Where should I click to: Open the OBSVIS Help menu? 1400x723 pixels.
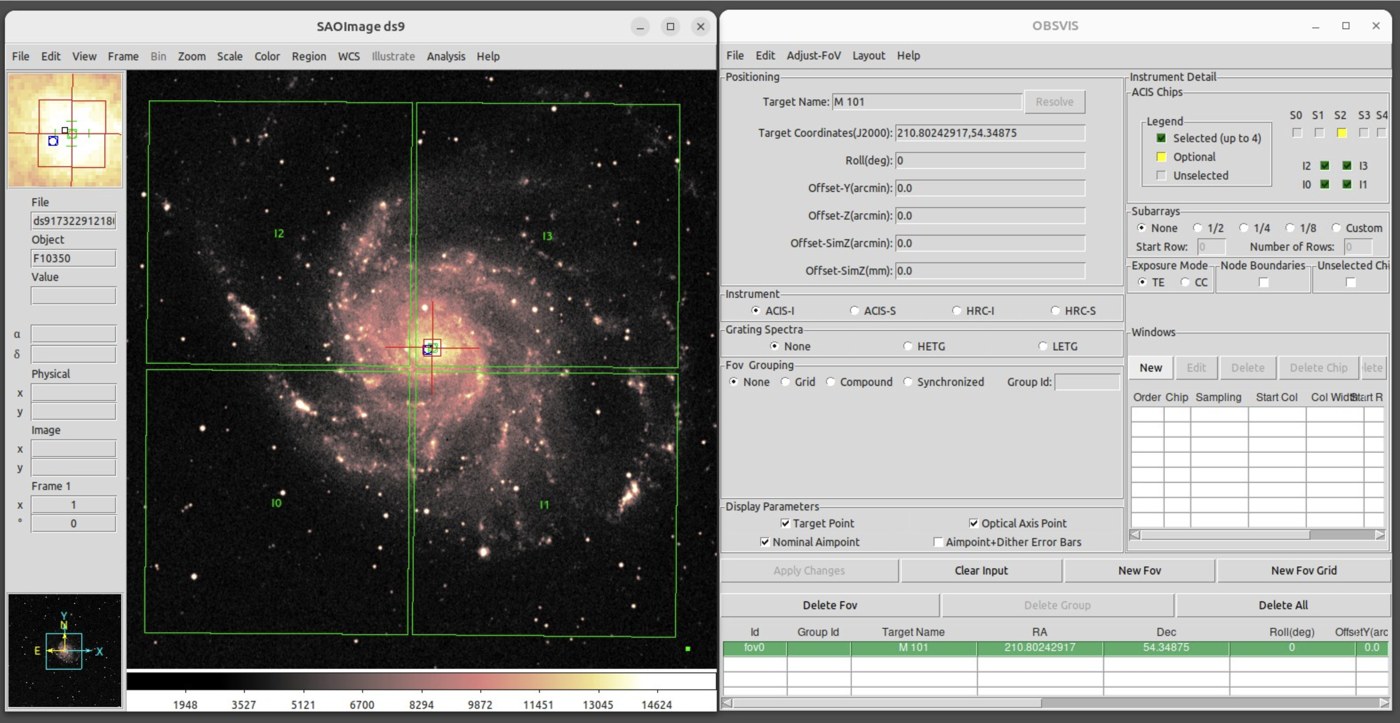(x=908, y=55)
